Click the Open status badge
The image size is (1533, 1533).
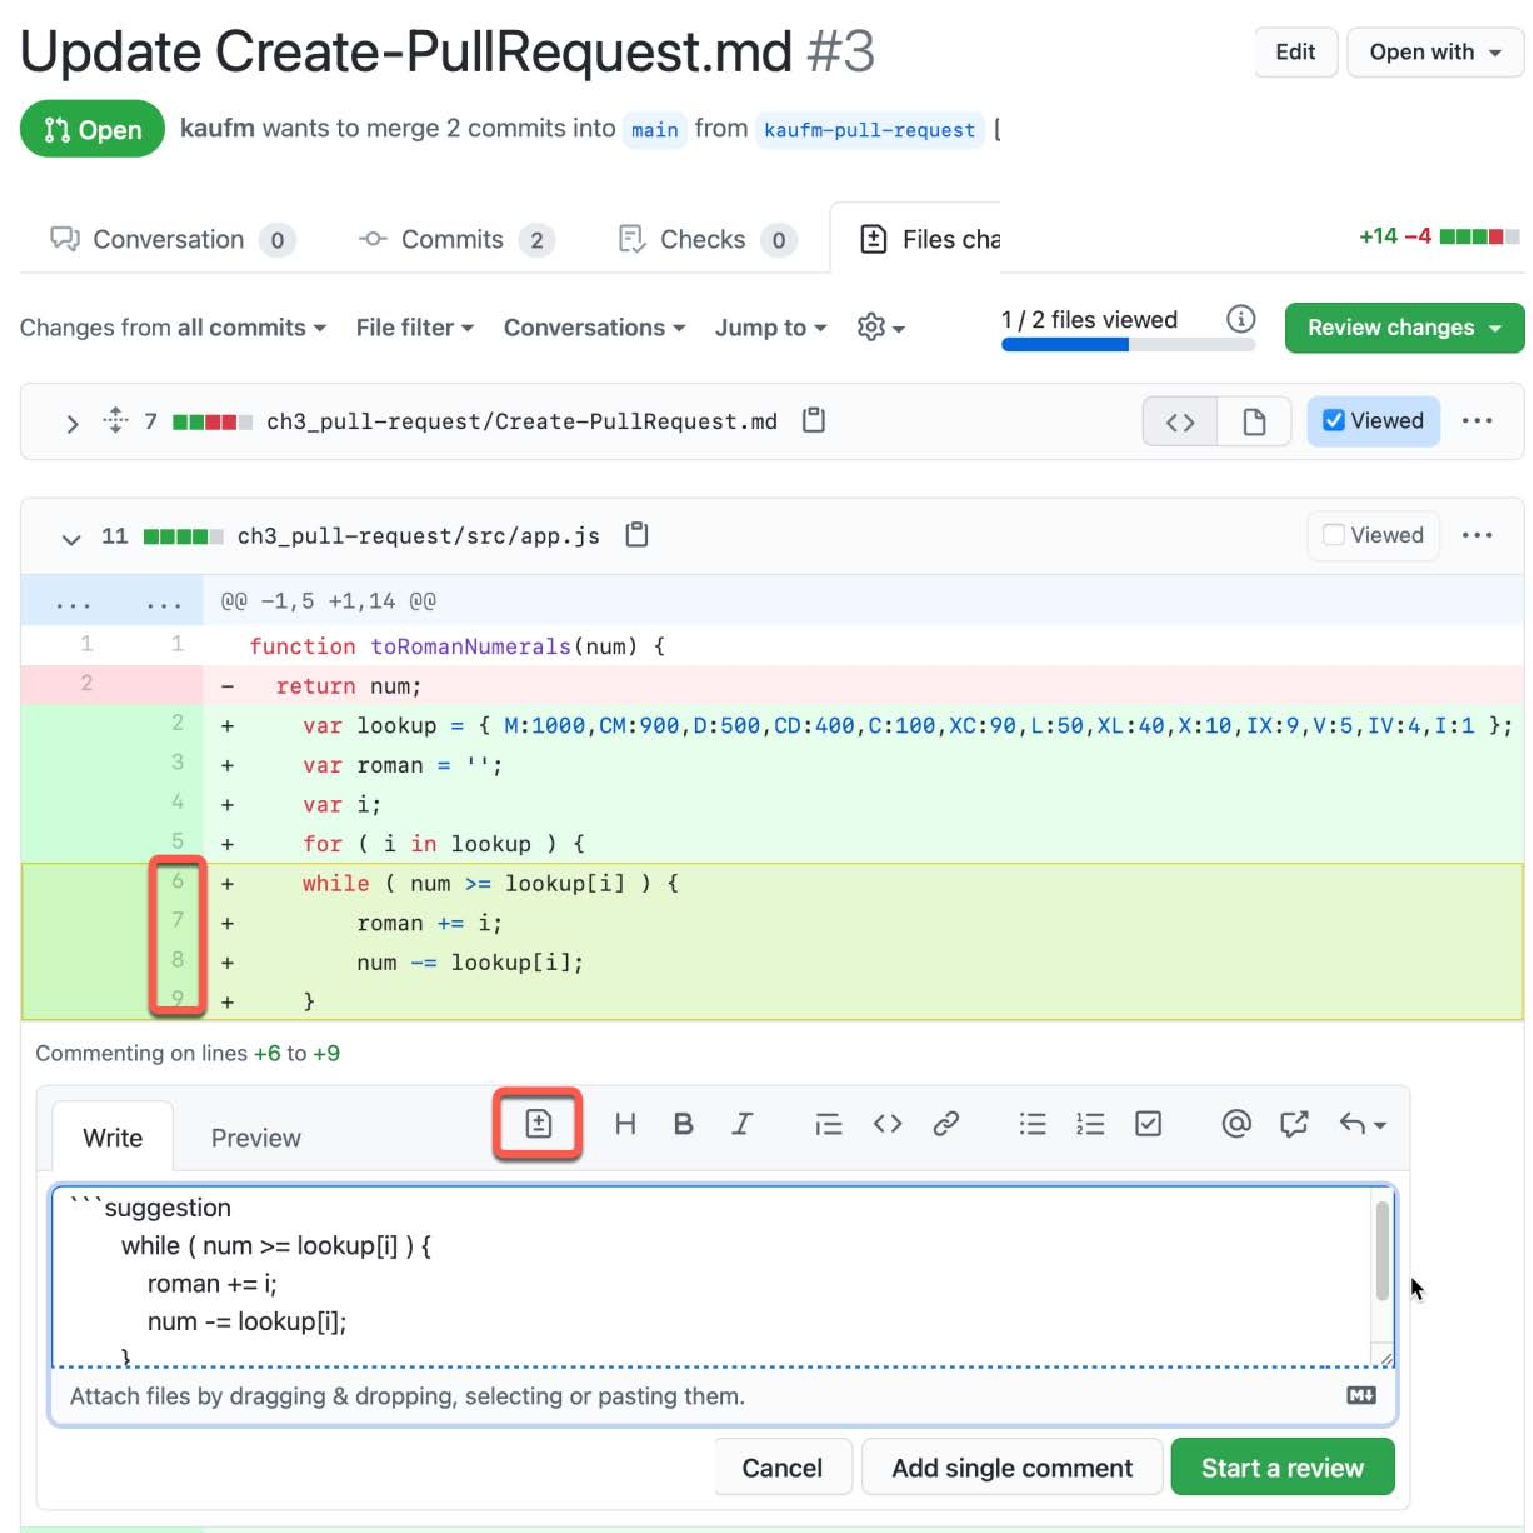point(92,129)
